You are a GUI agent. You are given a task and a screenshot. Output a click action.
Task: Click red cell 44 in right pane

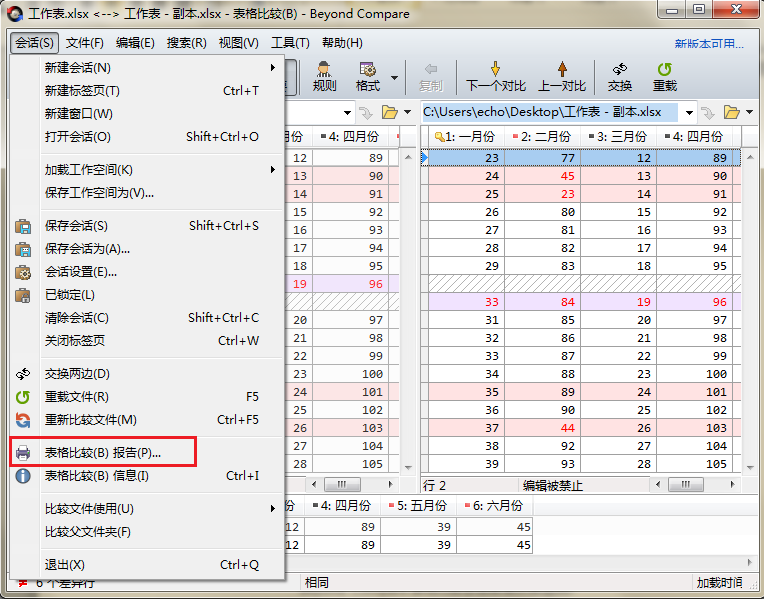click(542, 428)
